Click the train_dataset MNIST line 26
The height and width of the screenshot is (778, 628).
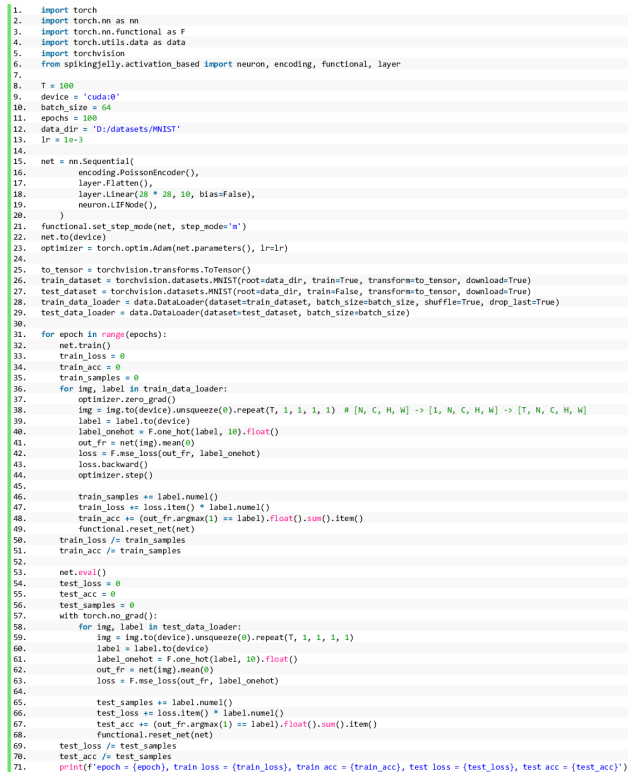click(286, 280)
